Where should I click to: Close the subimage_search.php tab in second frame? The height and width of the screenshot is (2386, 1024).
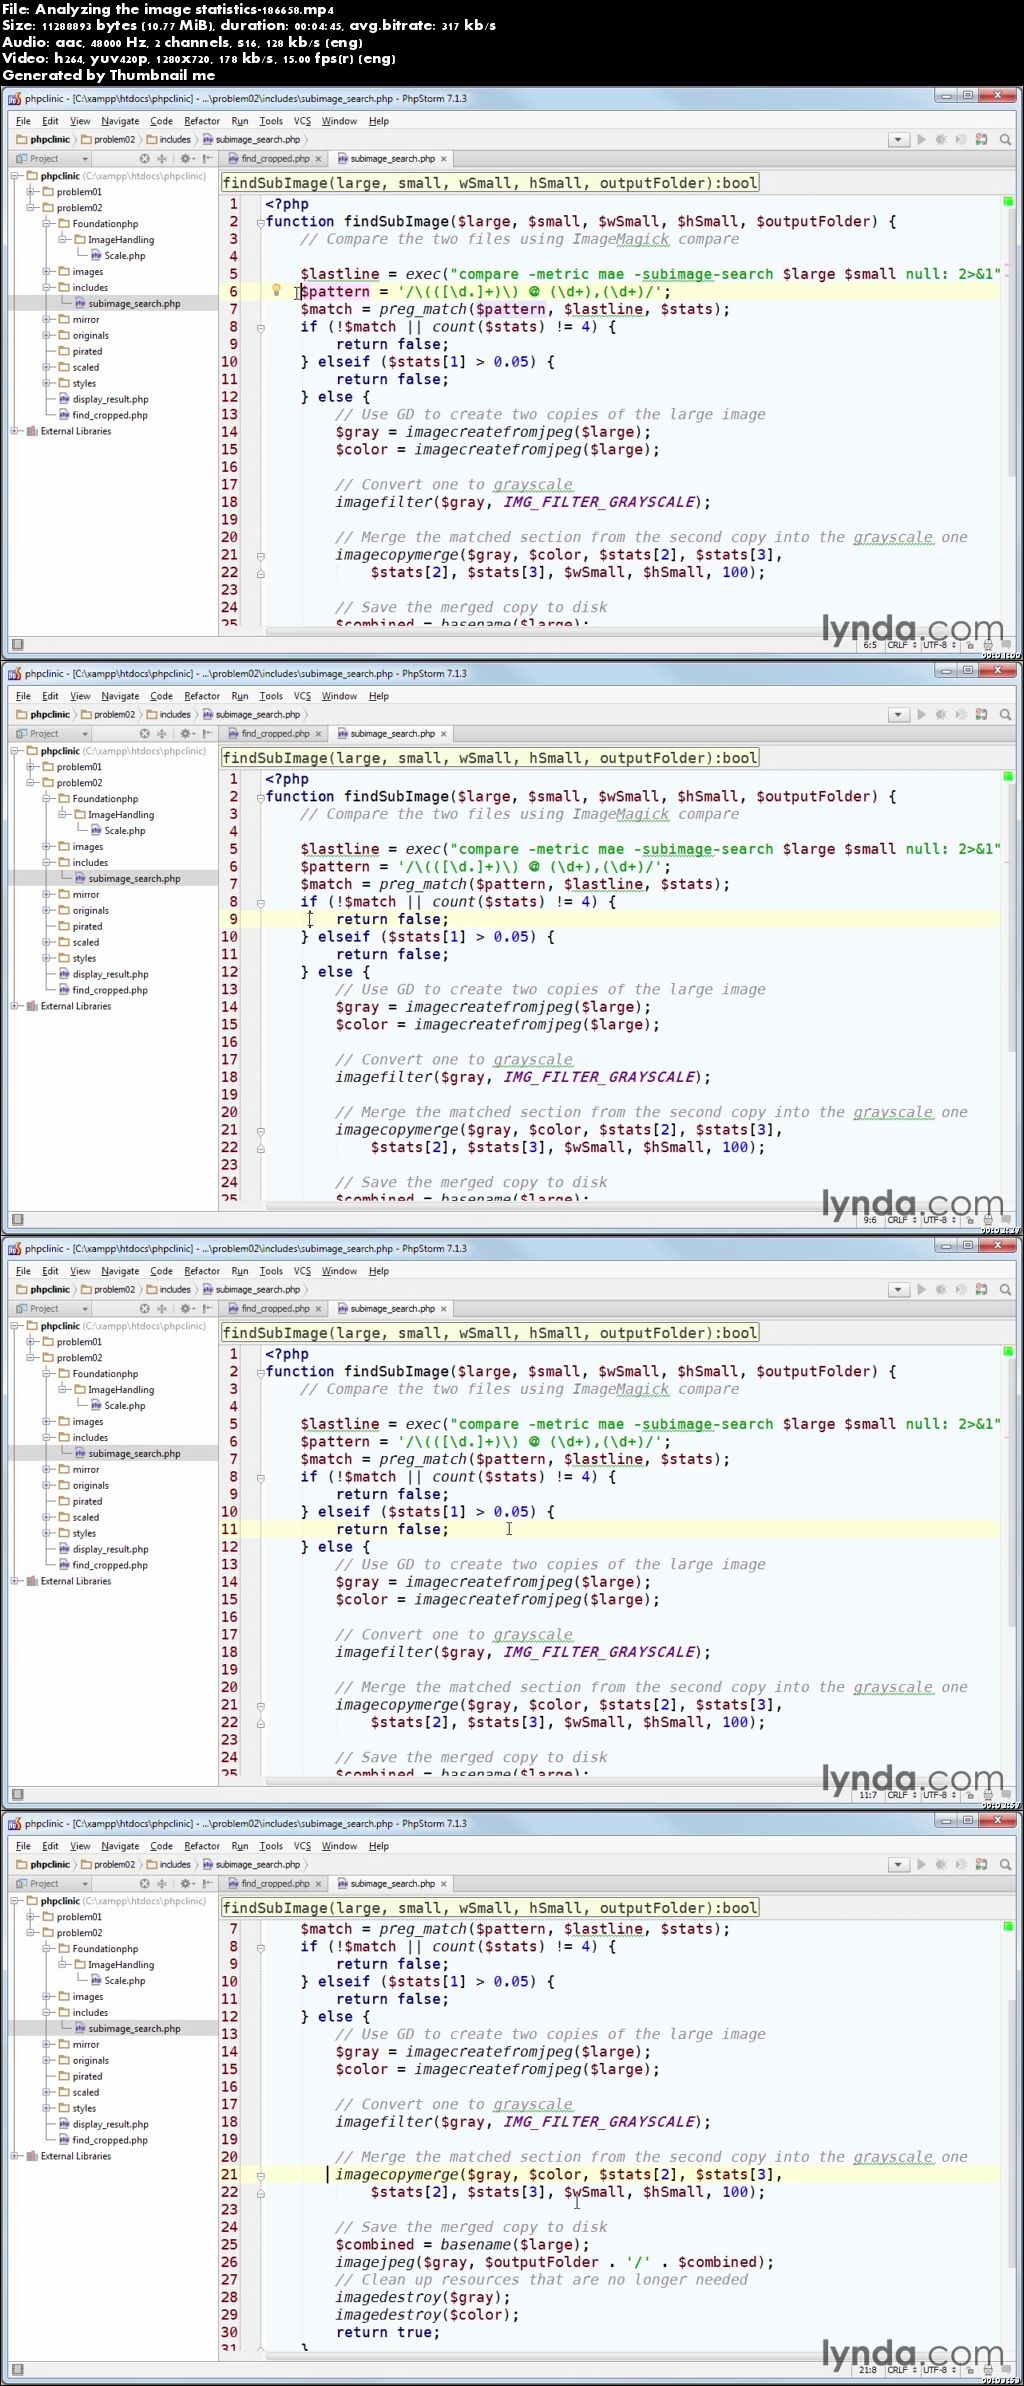click(444, 734)
